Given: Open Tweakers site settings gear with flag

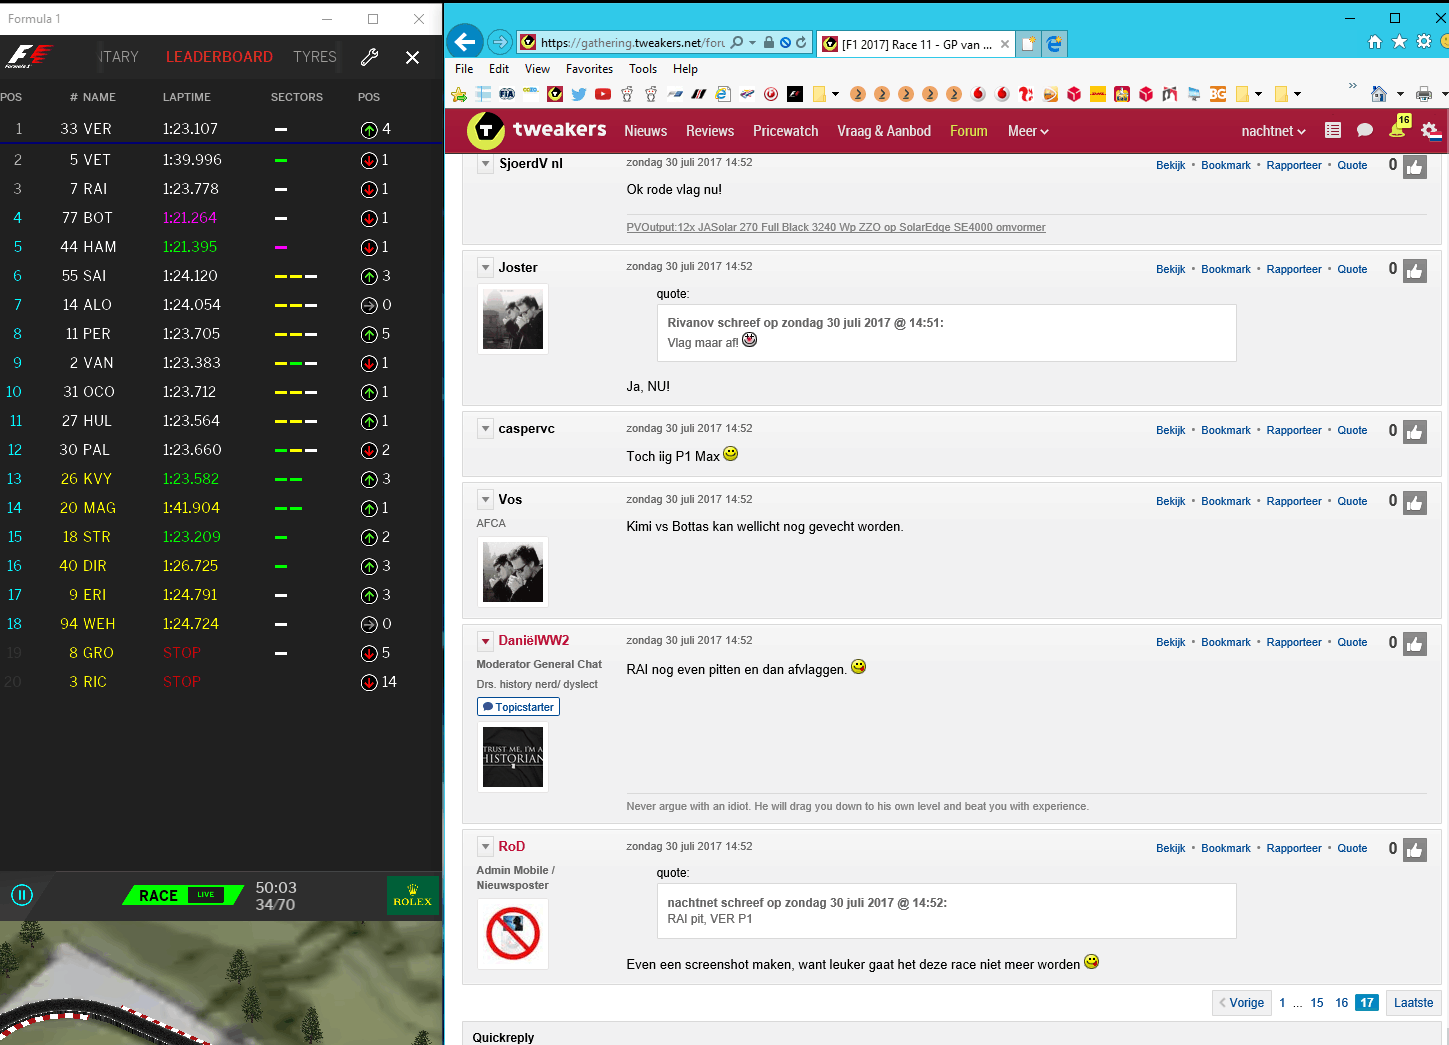Looking at the screenshot, I should [x=1431, y=131].
